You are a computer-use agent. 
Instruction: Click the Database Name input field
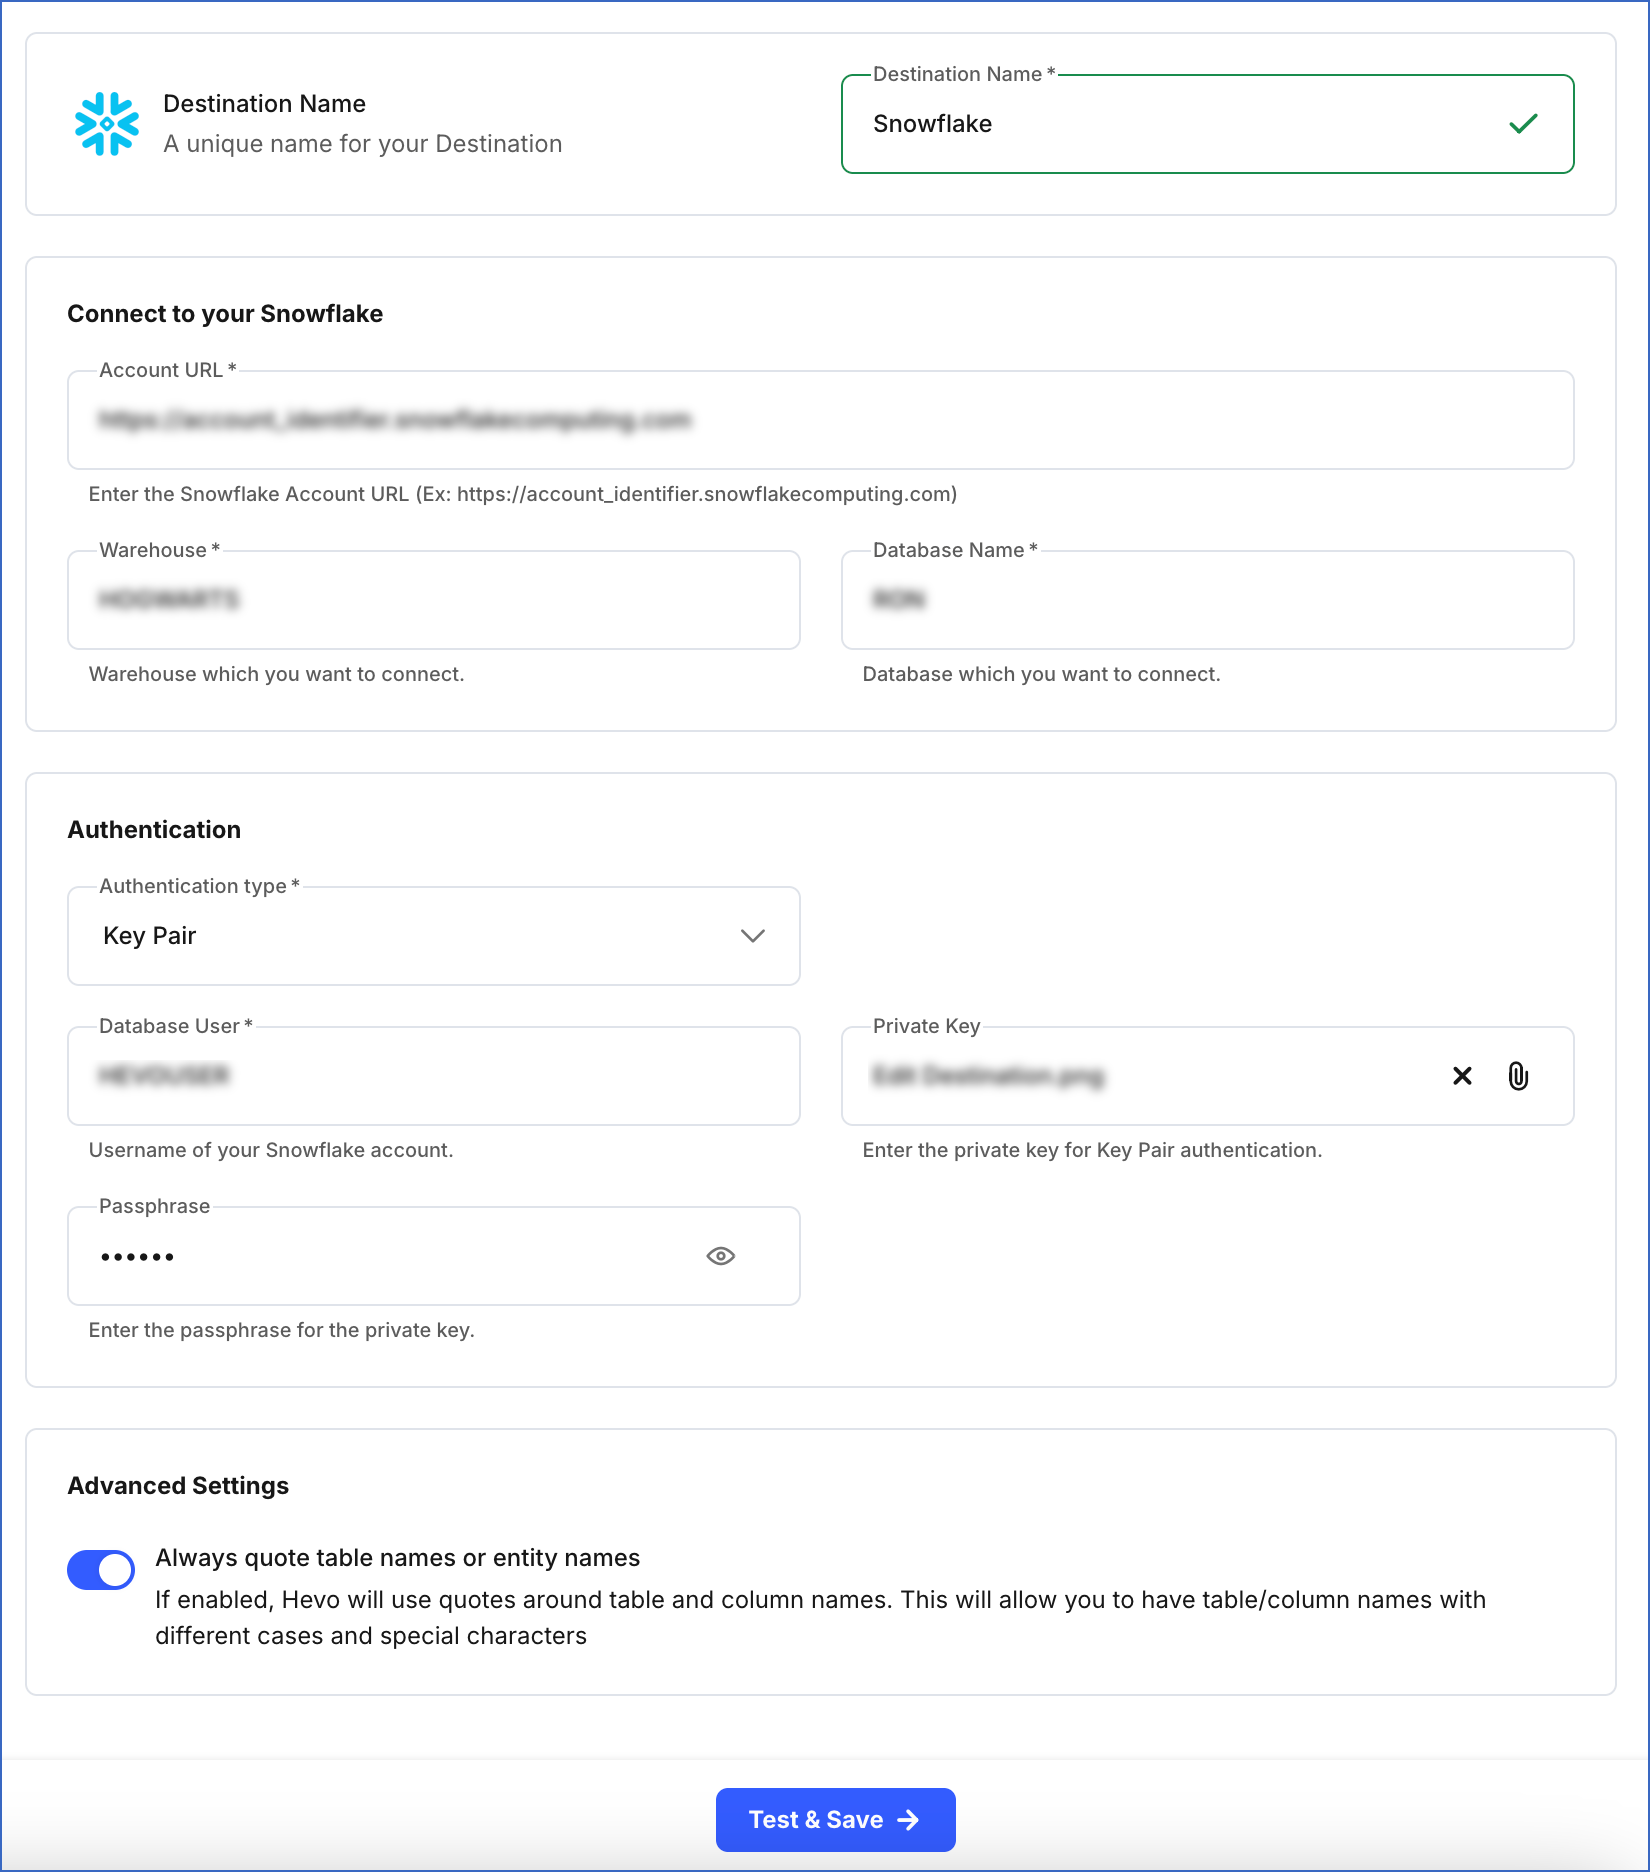pyautogui.click(x=1208, y=600)
